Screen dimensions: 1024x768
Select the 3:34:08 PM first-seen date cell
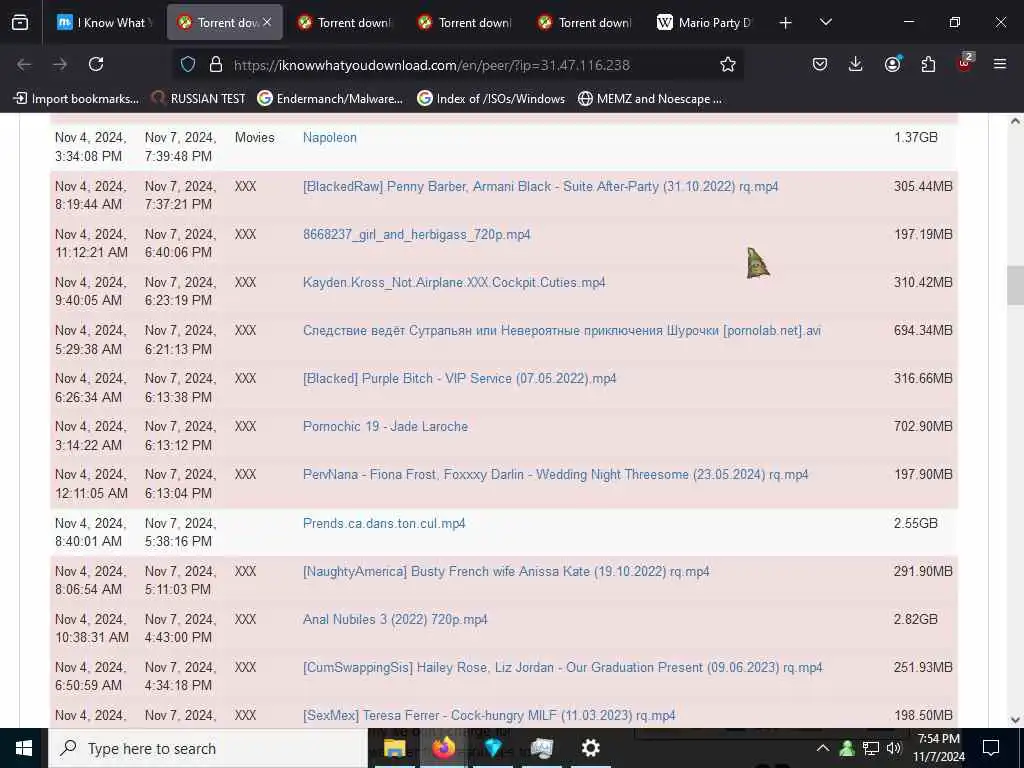pyautogui.click(x=91, y=147)
